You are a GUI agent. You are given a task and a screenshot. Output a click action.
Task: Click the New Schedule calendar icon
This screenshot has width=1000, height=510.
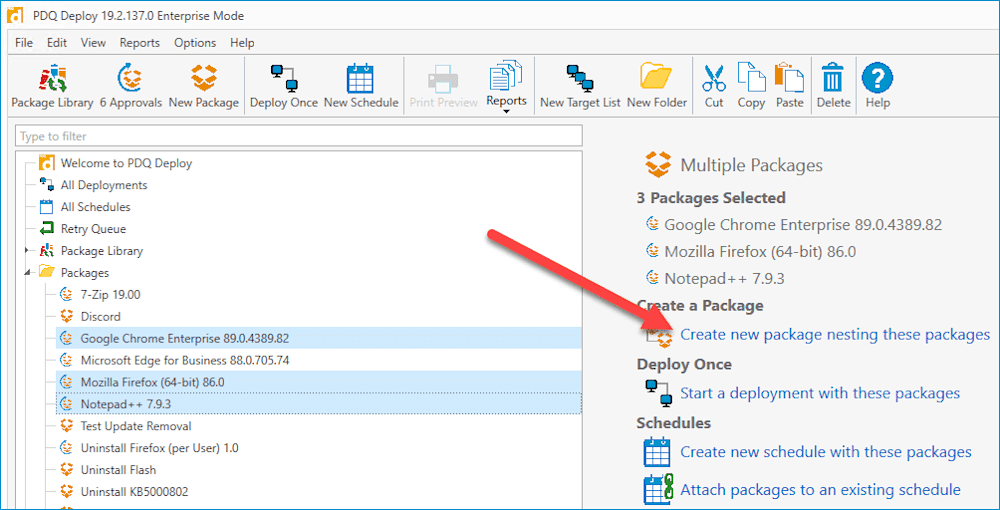pyautogui.click(x=361, y=78)
